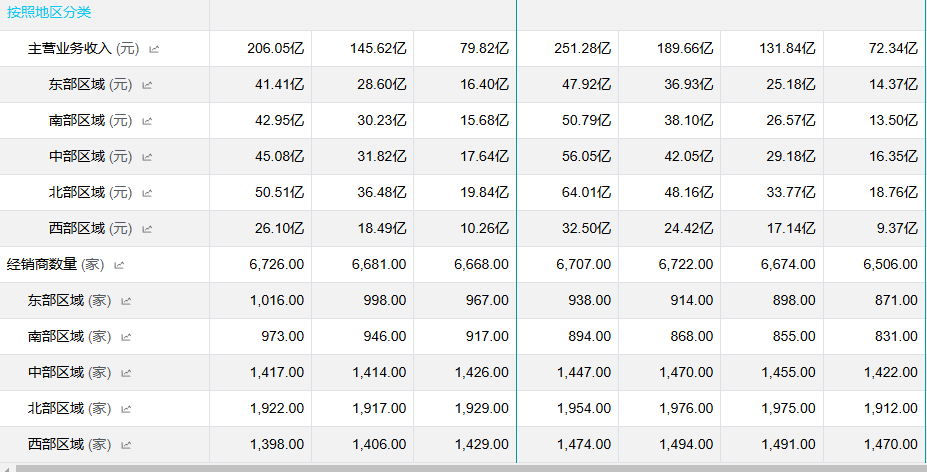This screenshot has height=472, width=927.
Task: Click the cell showing 6,726.00
Action: (x=276, y=265)
